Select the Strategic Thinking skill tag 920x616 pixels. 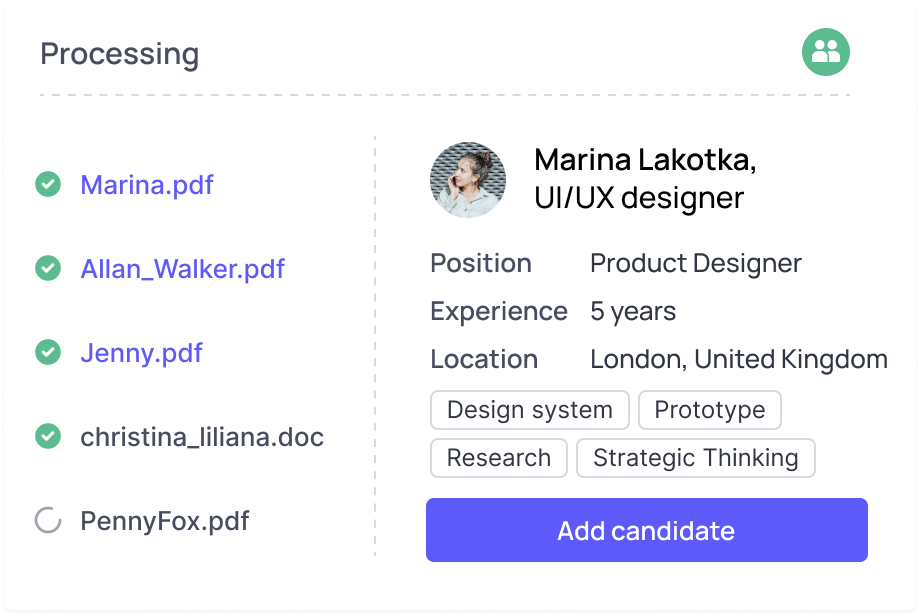[x=695, y=458]
